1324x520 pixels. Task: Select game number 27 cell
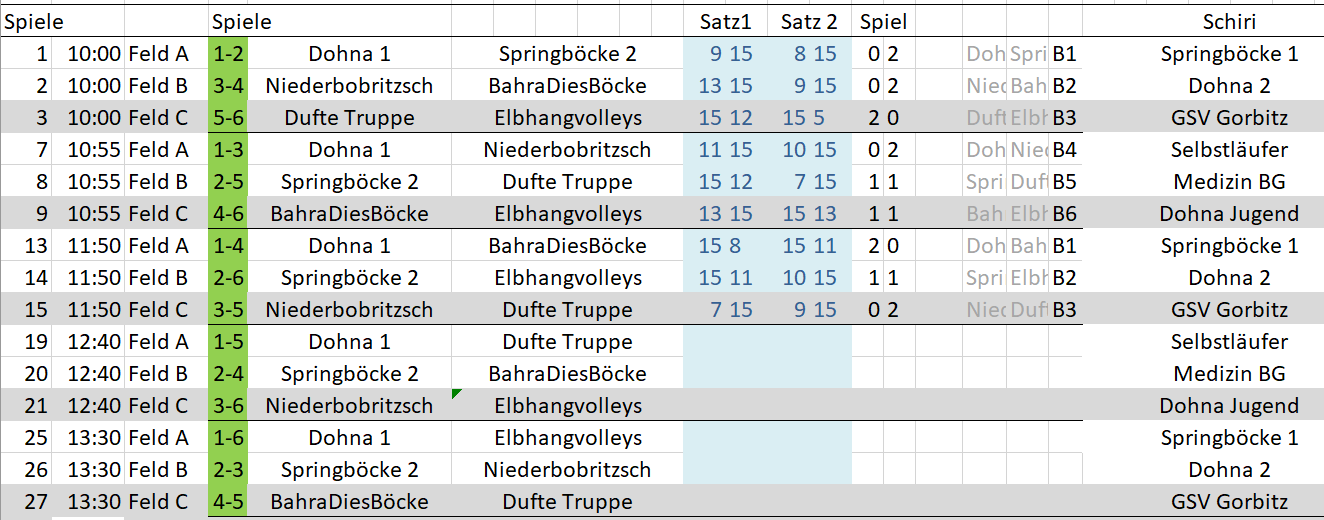(36, 502)
